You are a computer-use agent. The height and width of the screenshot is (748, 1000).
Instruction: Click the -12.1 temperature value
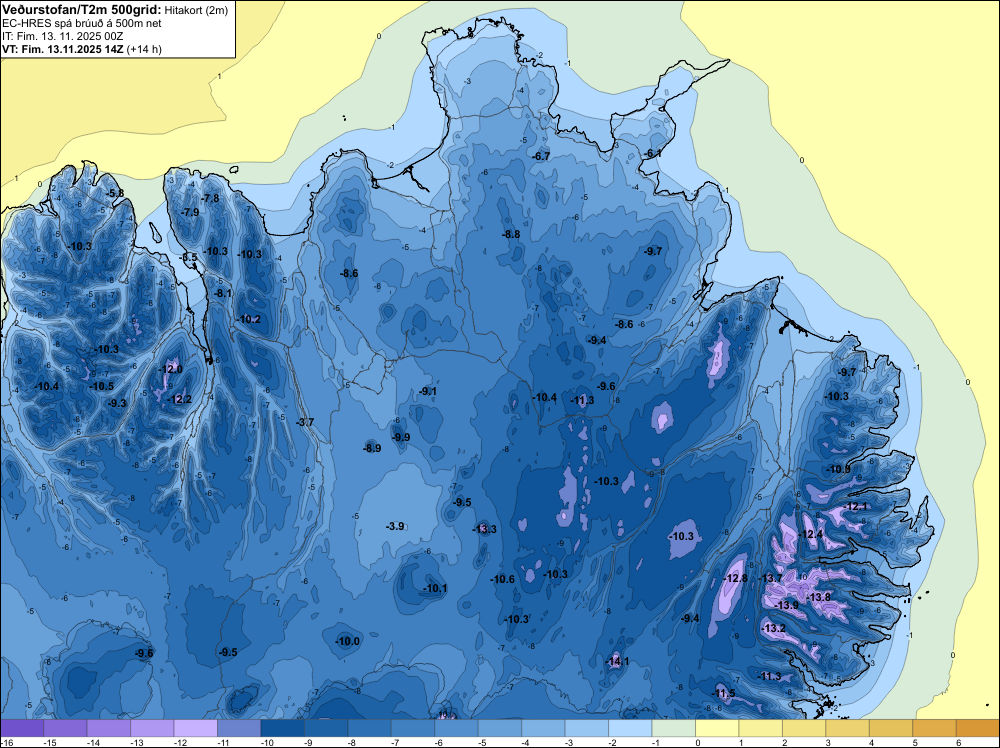856,507
